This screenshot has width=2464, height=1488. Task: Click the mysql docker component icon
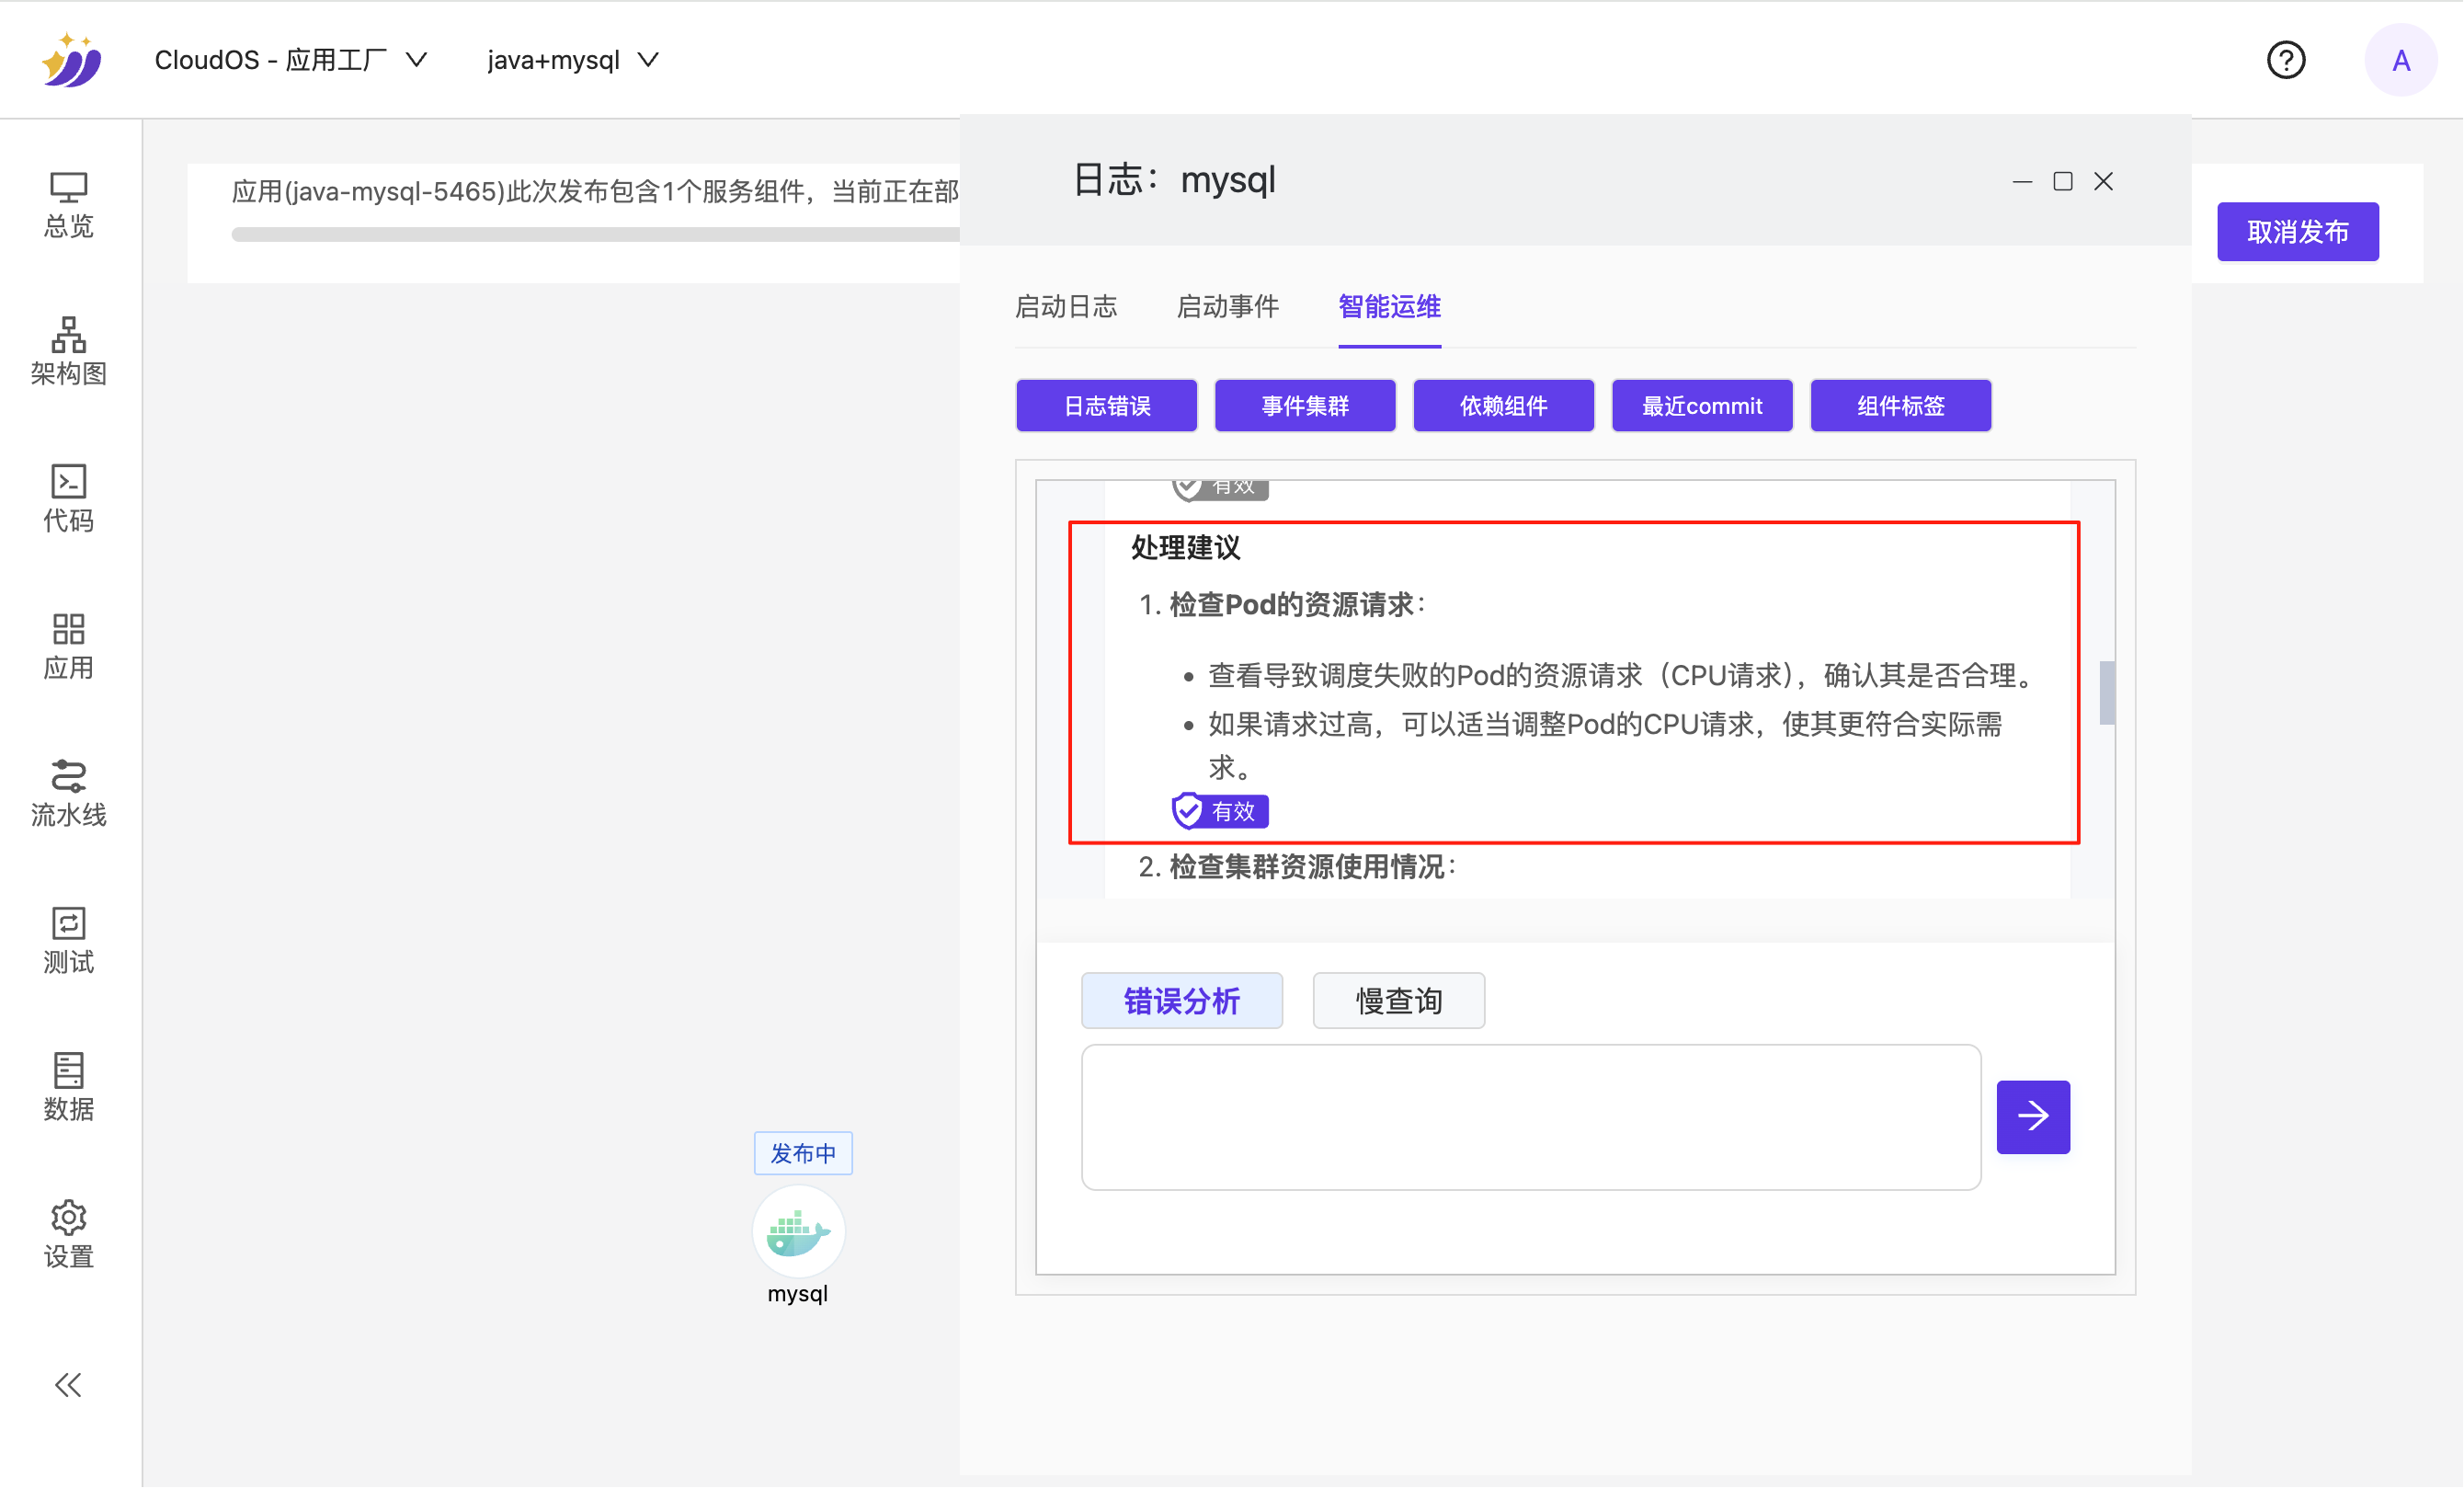[798, 1232]
